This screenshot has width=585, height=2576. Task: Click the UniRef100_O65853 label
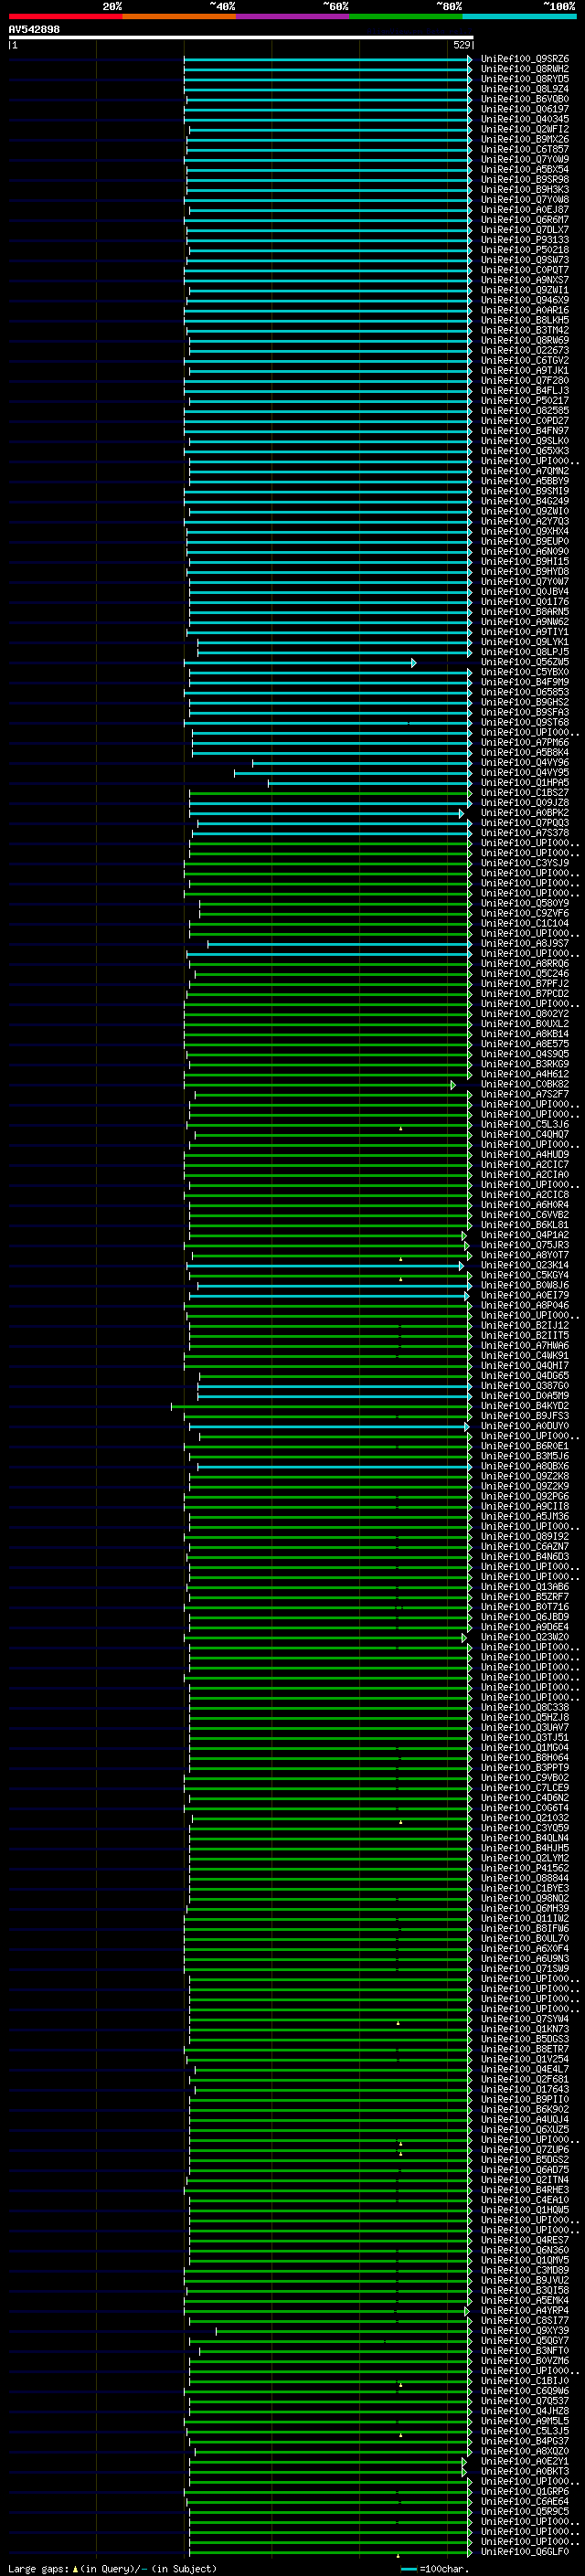tap(524, 692)
